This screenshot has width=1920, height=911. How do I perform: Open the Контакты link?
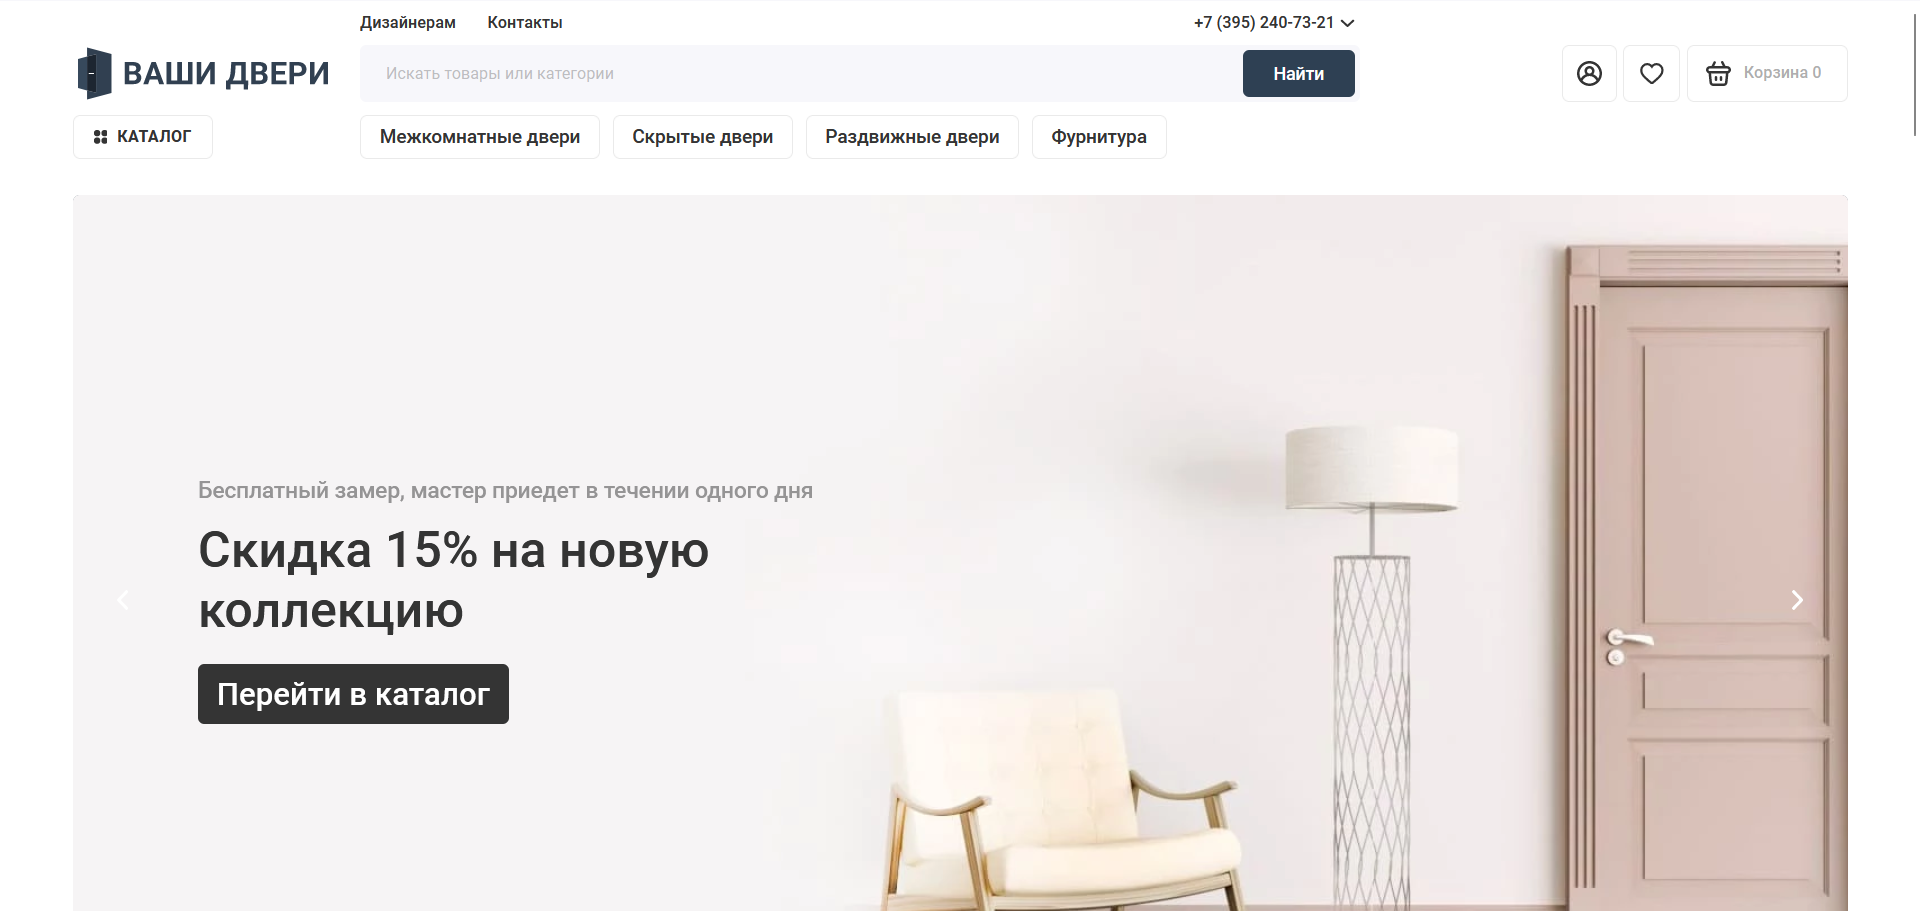coord(525,22)
